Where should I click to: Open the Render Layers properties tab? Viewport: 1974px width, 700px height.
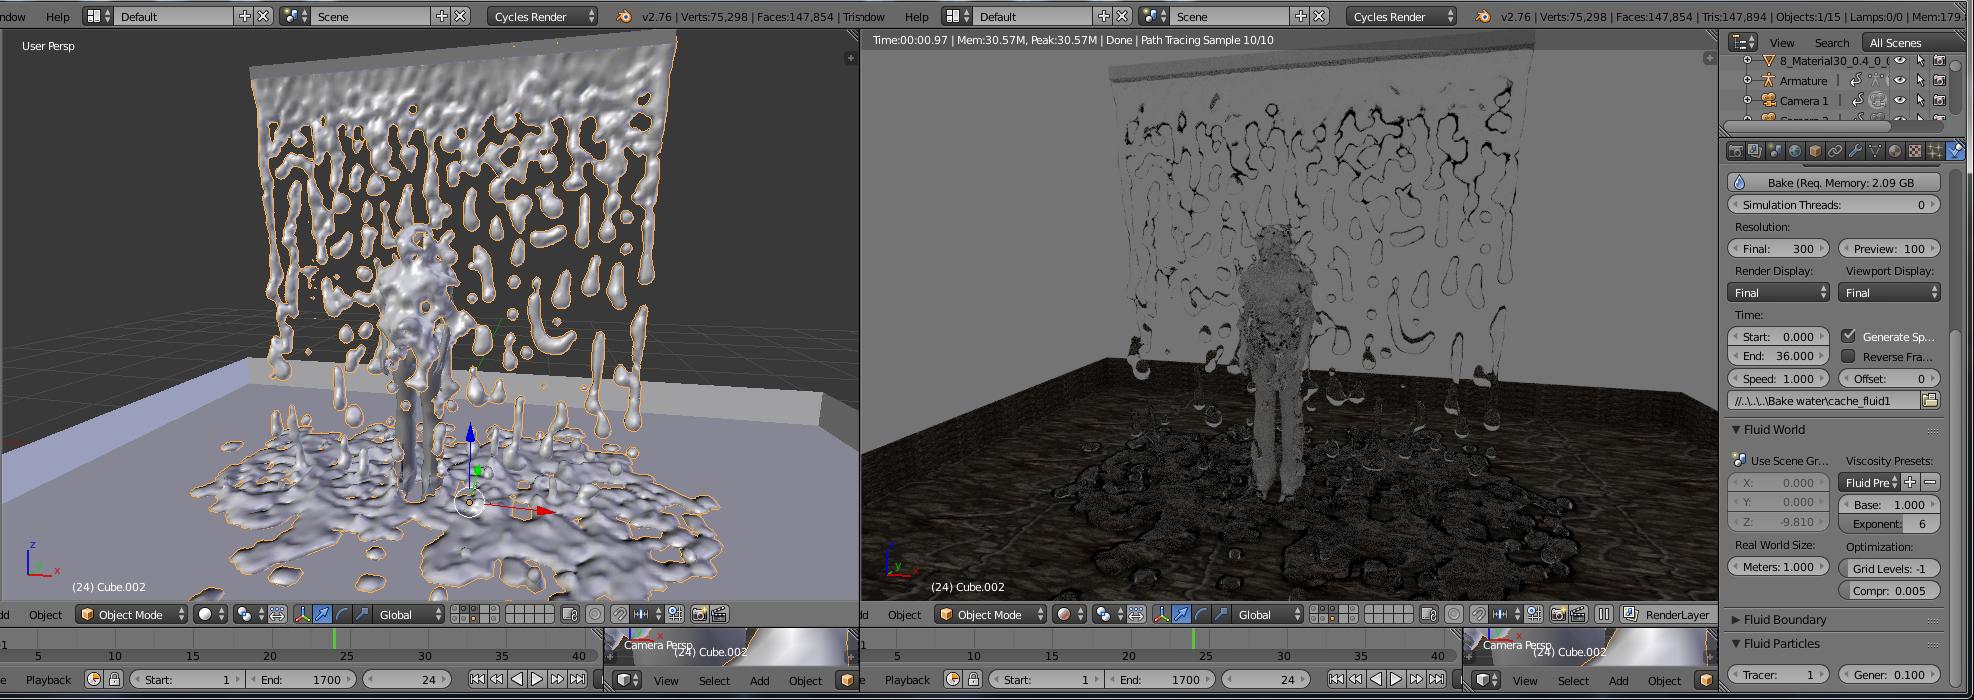1755,151
